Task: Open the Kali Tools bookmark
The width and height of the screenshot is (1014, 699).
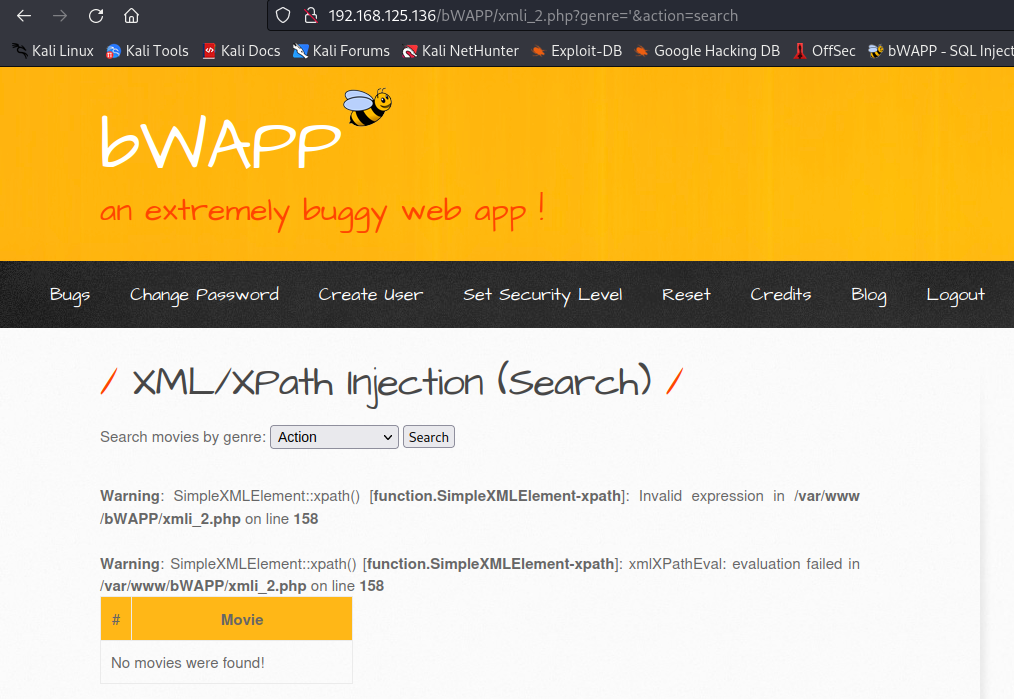Action: 147,51
